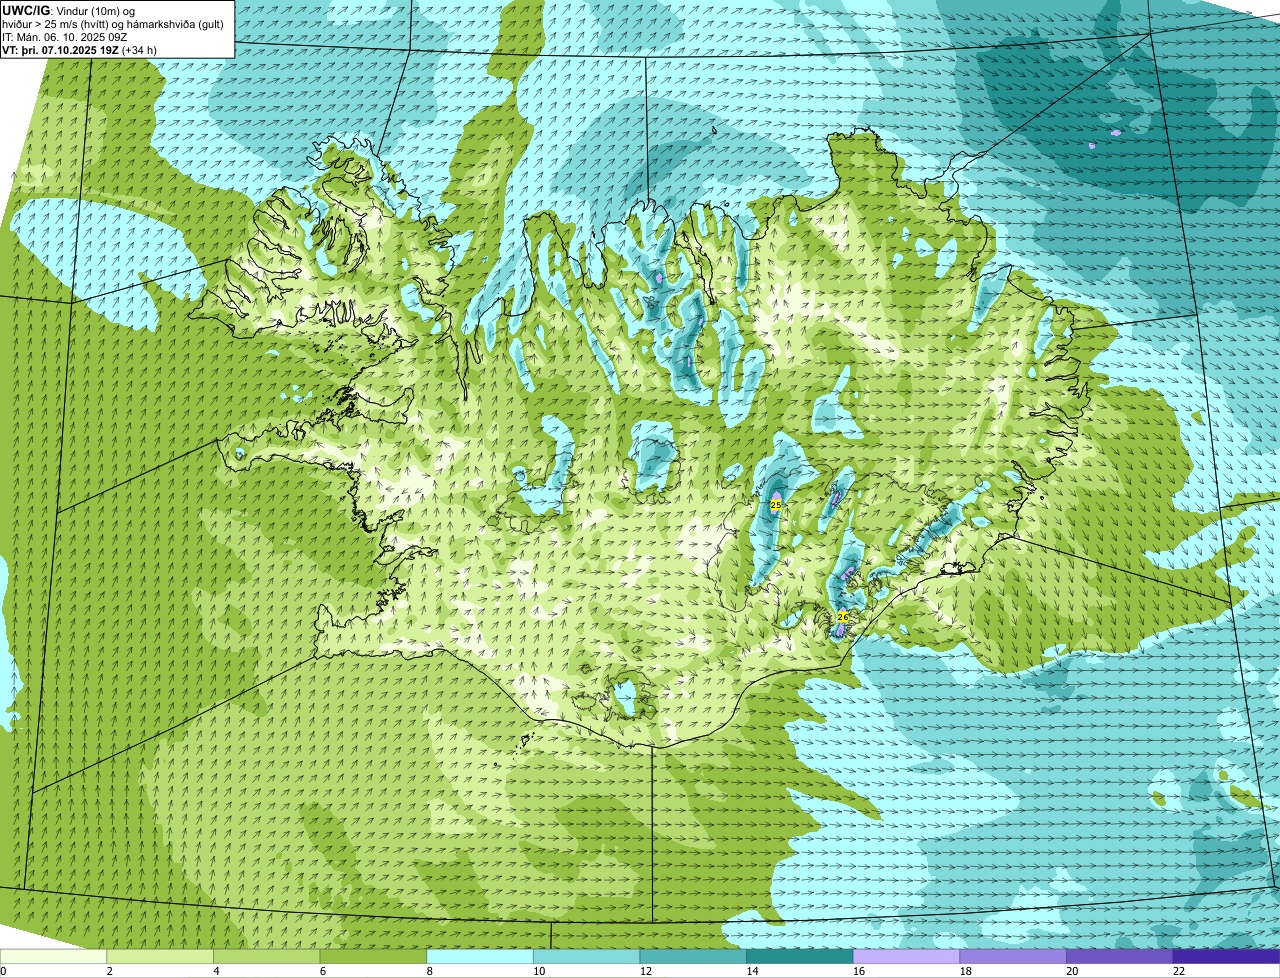Click the 2–4 m/s light green legend swatch
The image size is (1280, 978).
(x=160, y=956)
